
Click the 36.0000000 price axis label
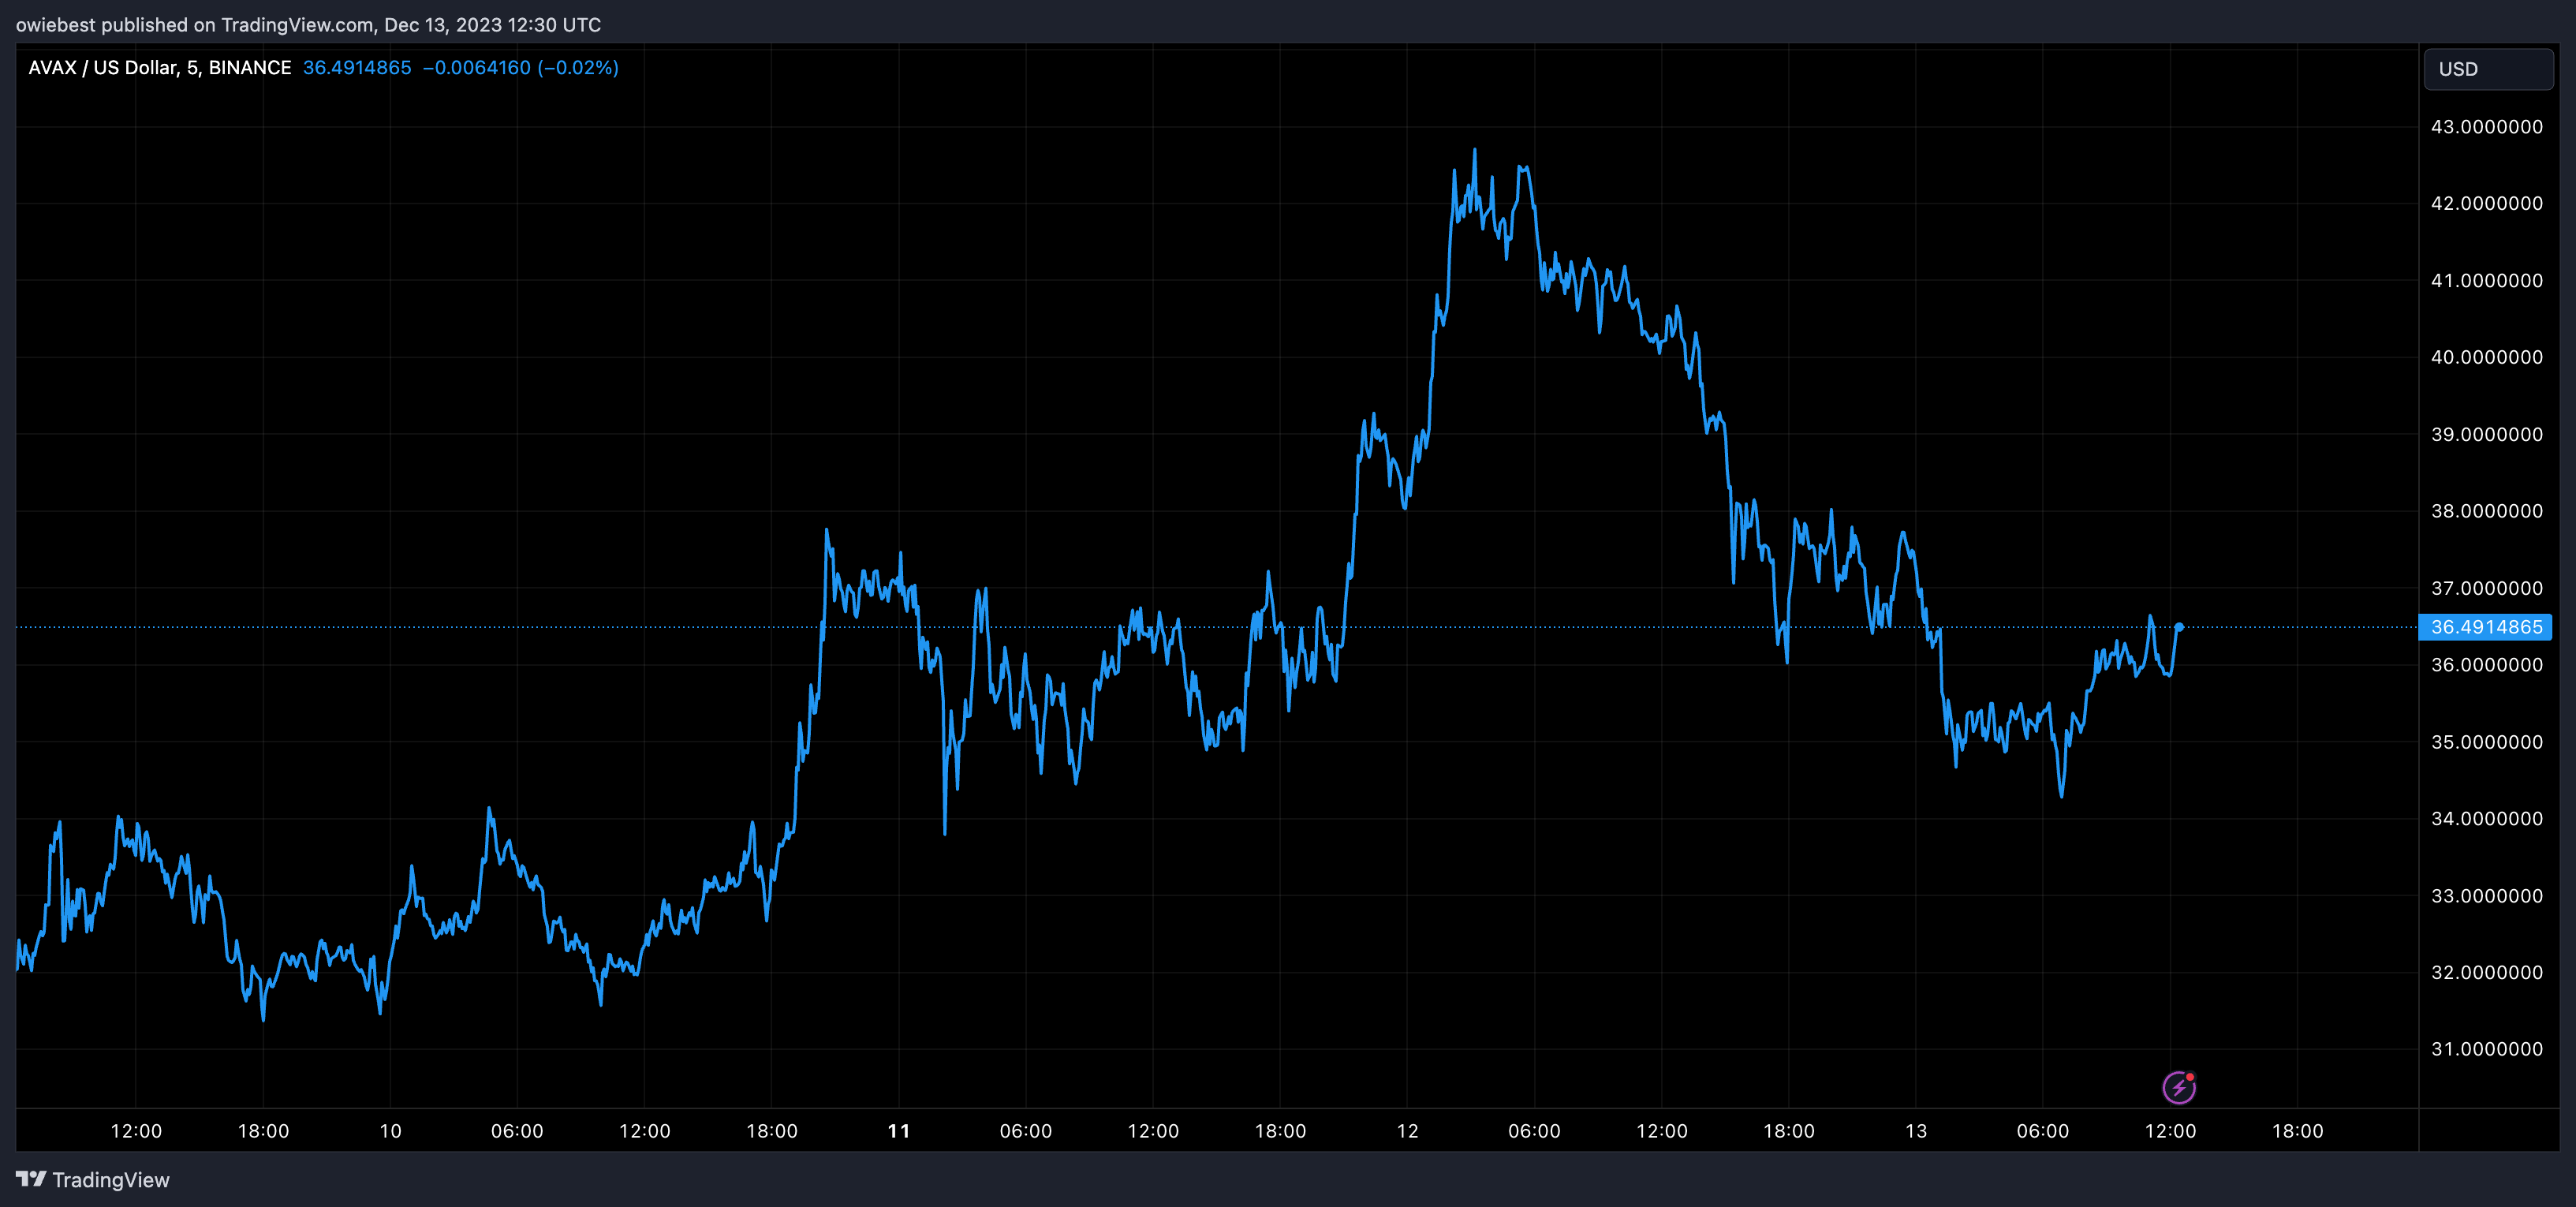(2487, 665)
